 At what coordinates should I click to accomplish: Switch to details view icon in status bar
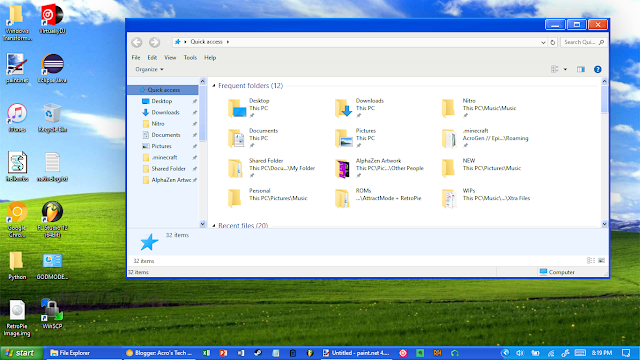pos(591,260)
